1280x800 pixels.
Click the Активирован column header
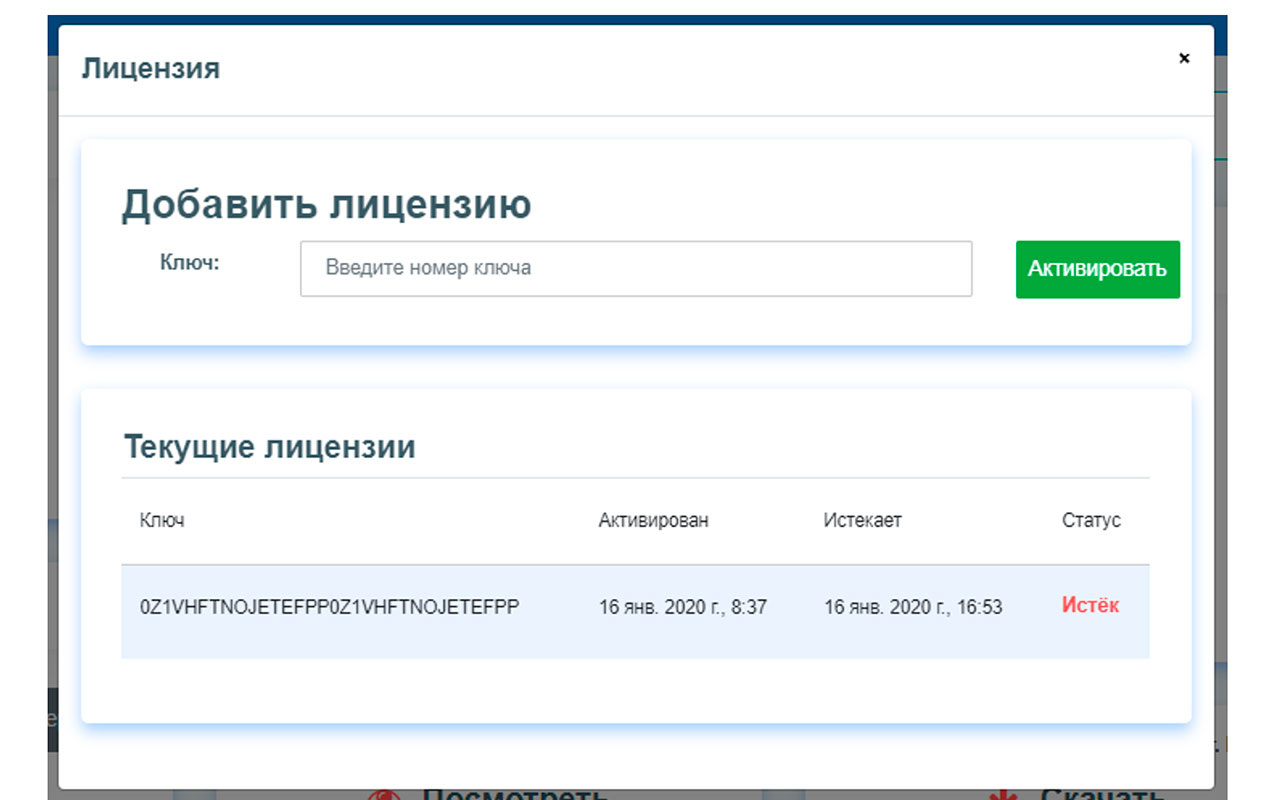tap(653, 521)
